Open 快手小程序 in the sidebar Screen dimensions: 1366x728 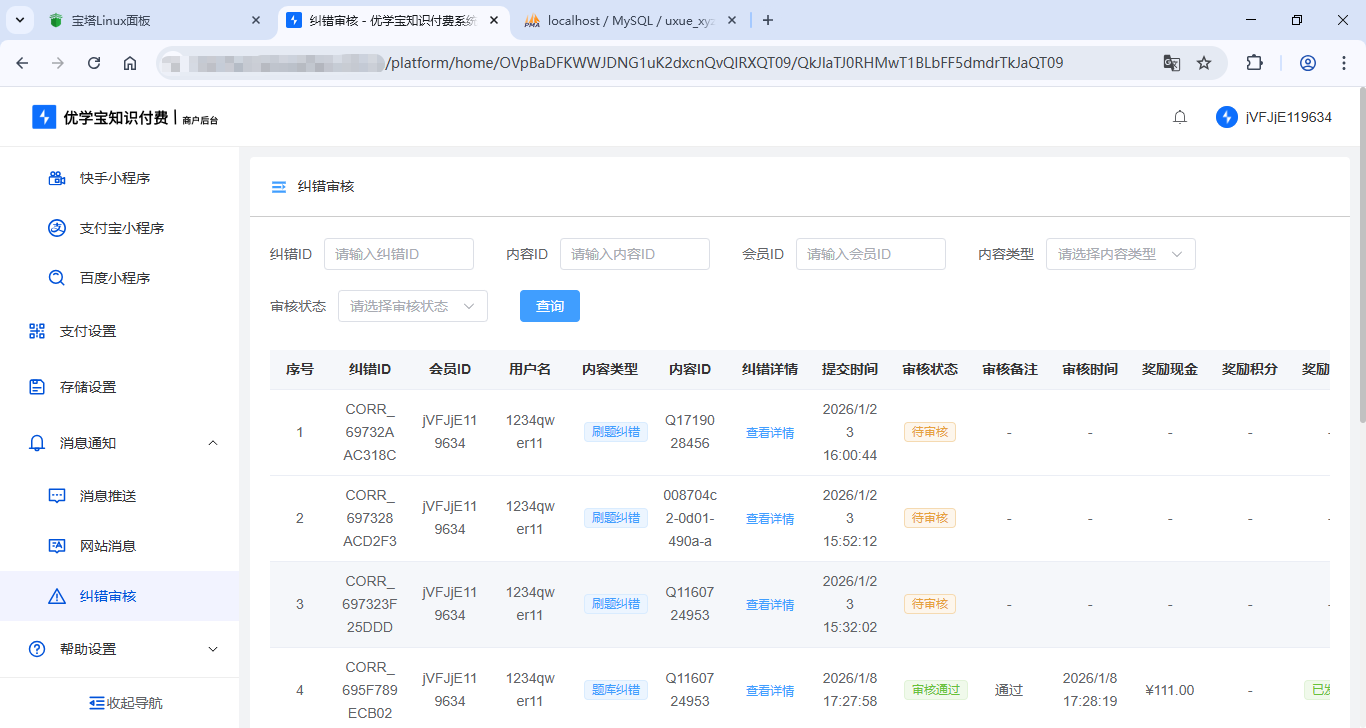[114, 178]
